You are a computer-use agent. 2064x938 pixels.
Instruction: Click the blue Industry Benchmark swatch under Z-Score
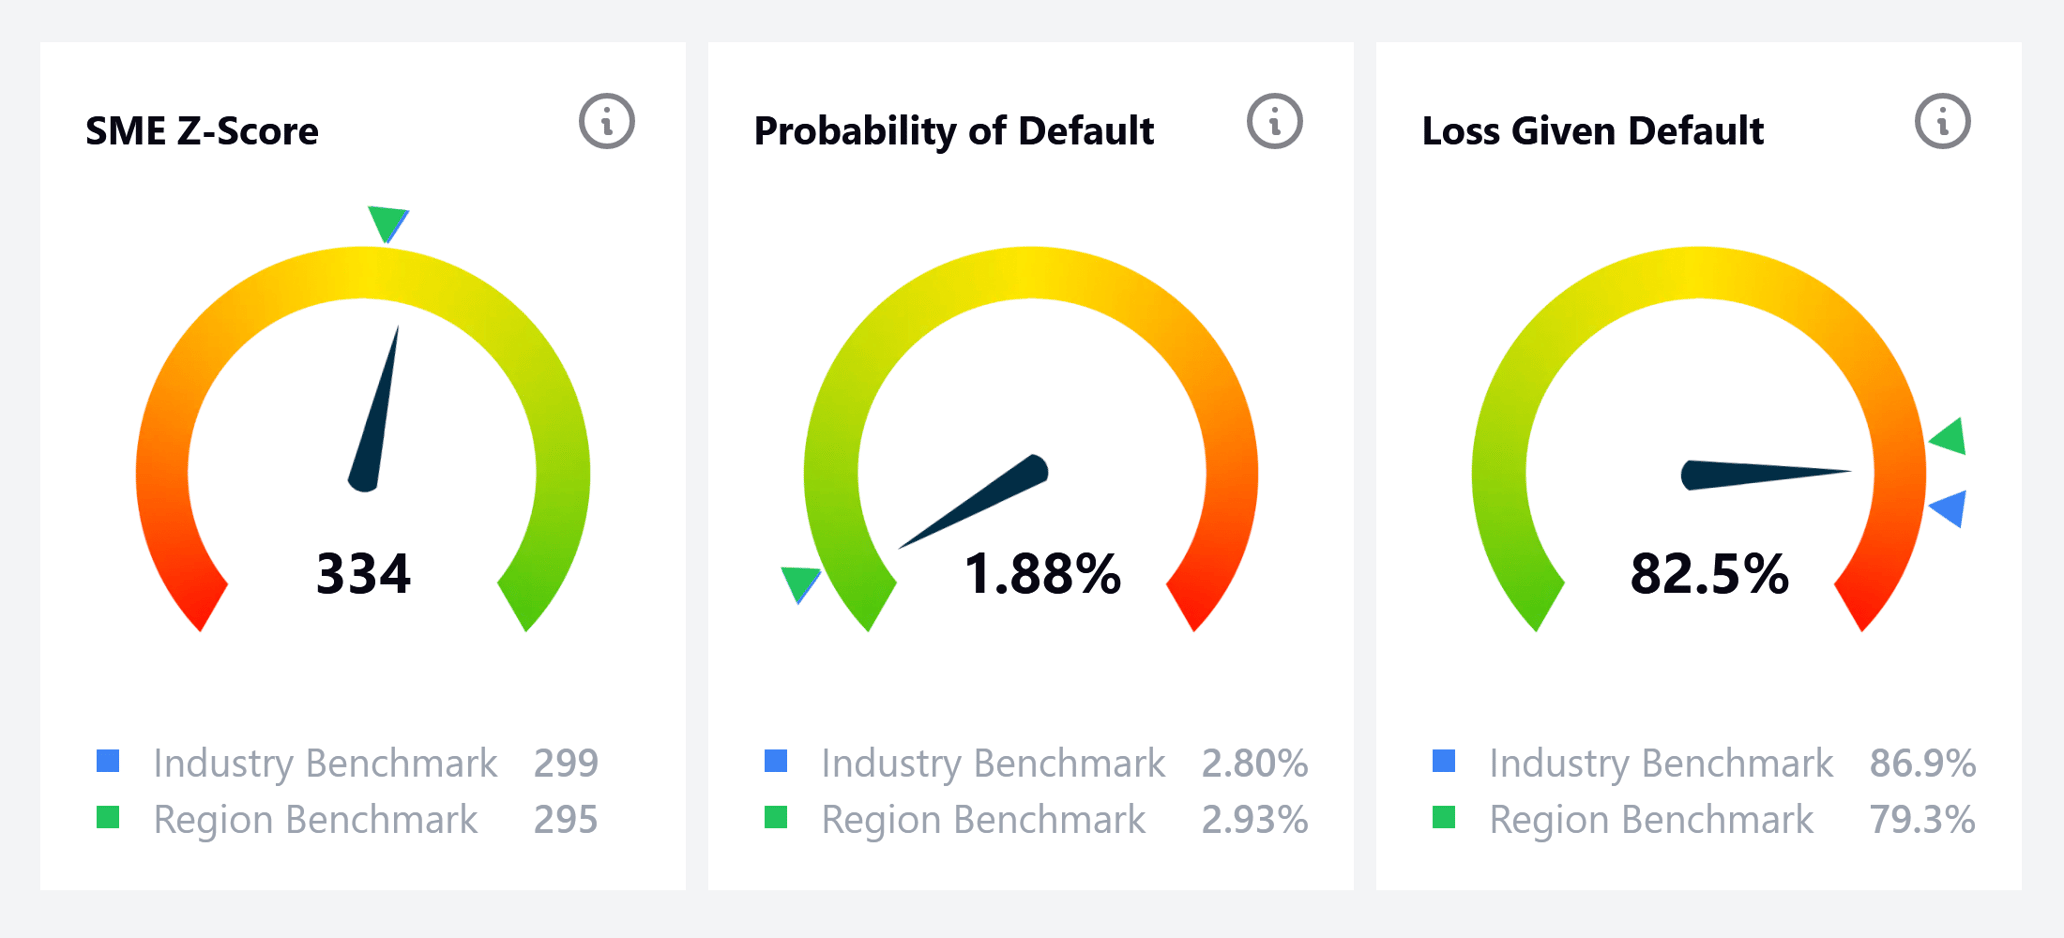[x=108, y=761]
